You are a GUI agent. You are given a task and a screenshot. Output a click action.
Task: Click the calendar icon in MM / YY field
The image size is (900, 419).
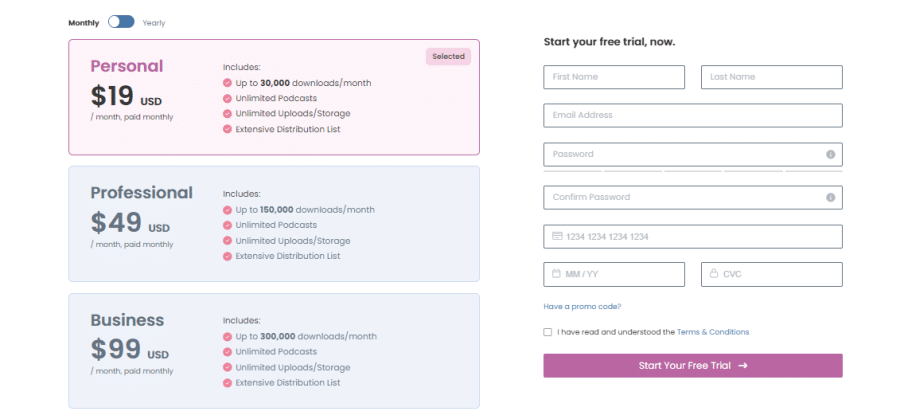coord(556,274)
